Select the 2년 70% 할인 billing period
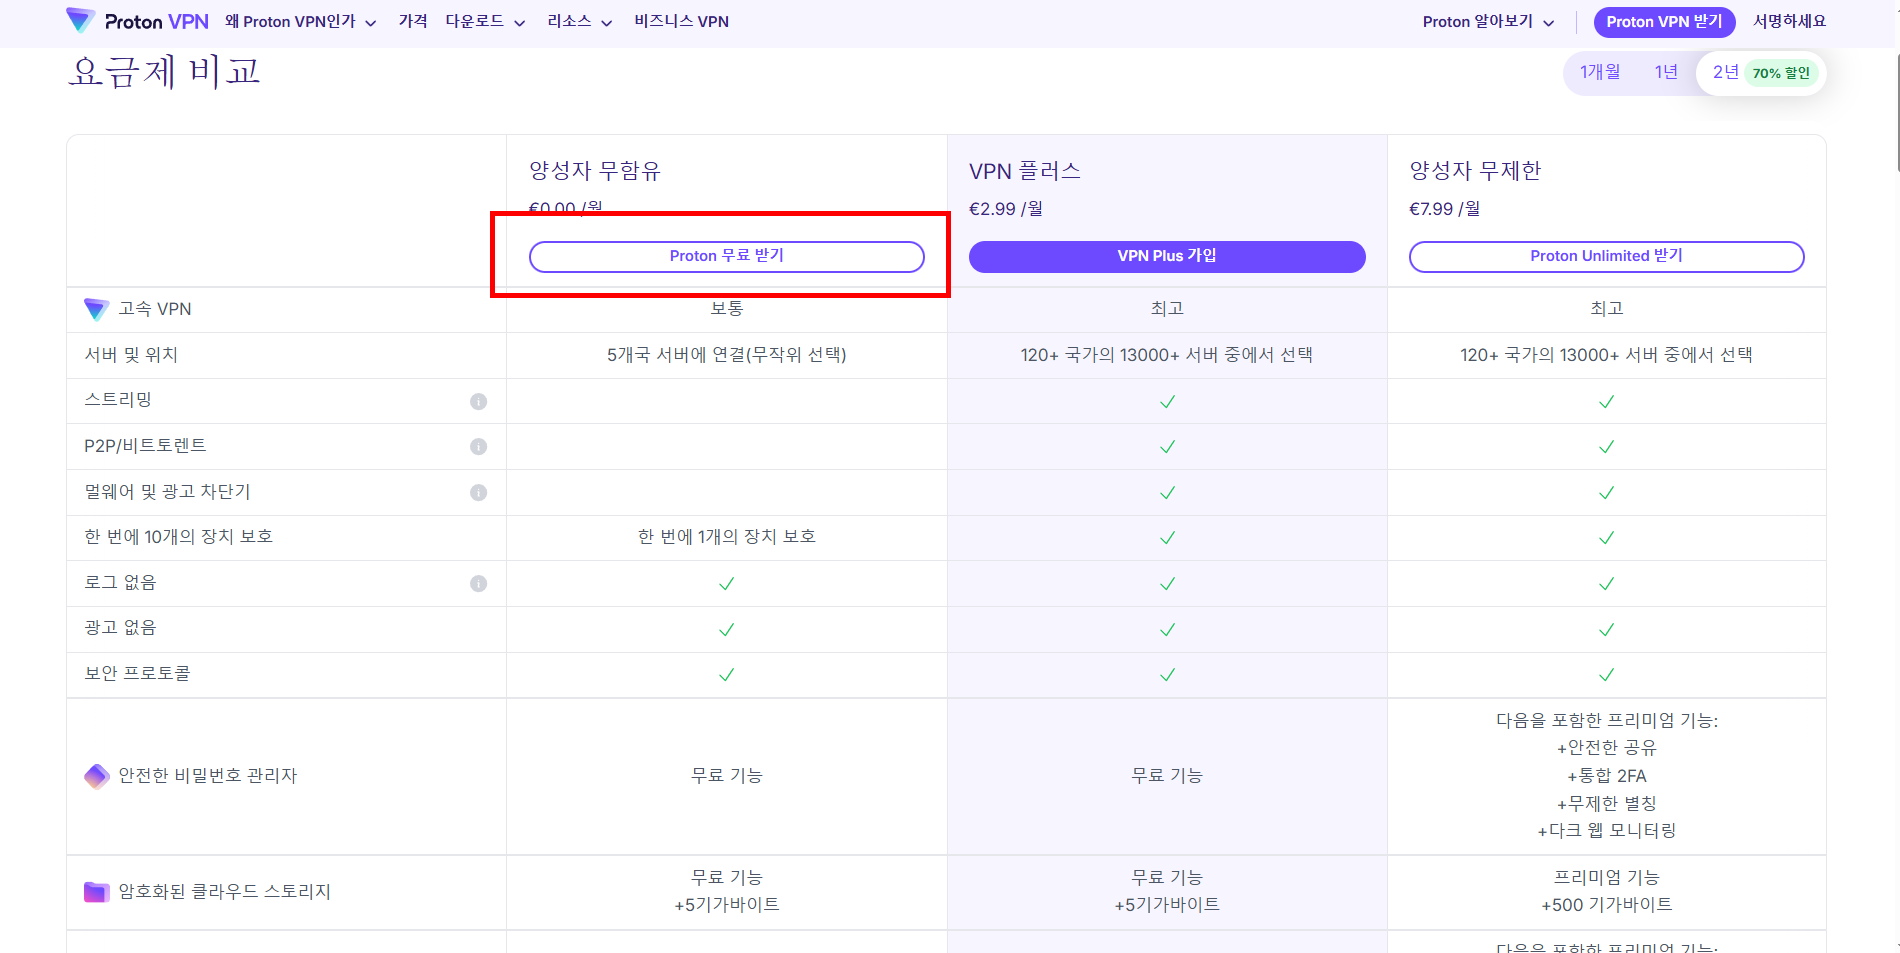This screenshot has width=1900, height=953. [x=1761, y=73]
